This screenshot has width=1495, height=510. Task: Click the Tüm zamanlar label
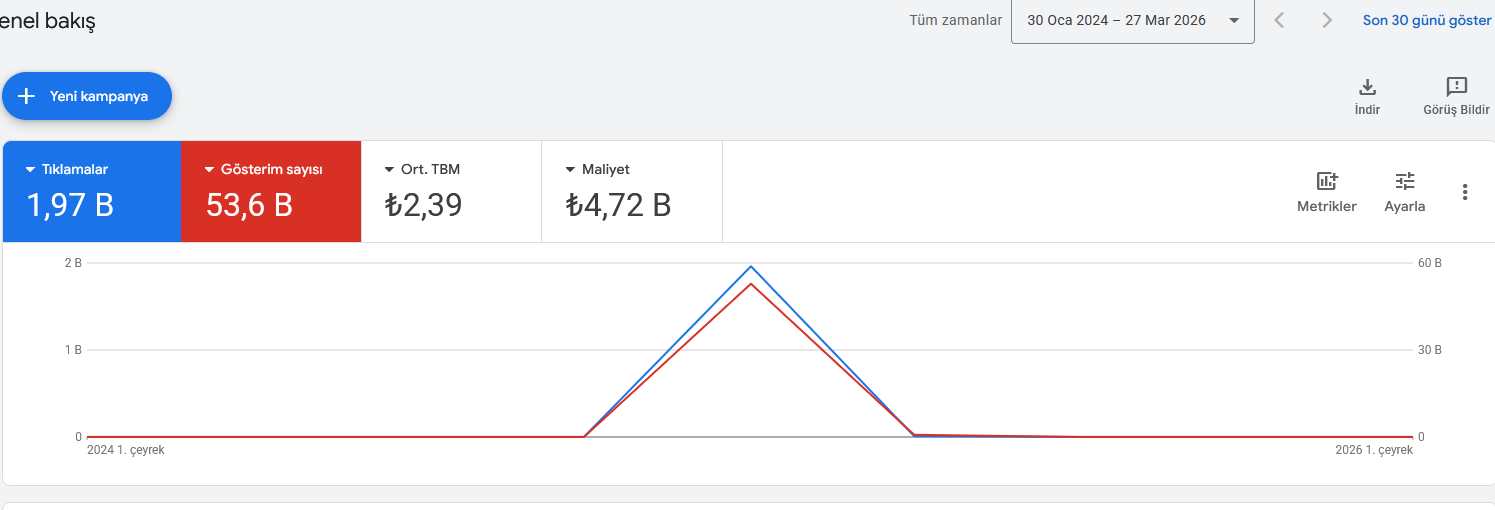pos(955,20)
